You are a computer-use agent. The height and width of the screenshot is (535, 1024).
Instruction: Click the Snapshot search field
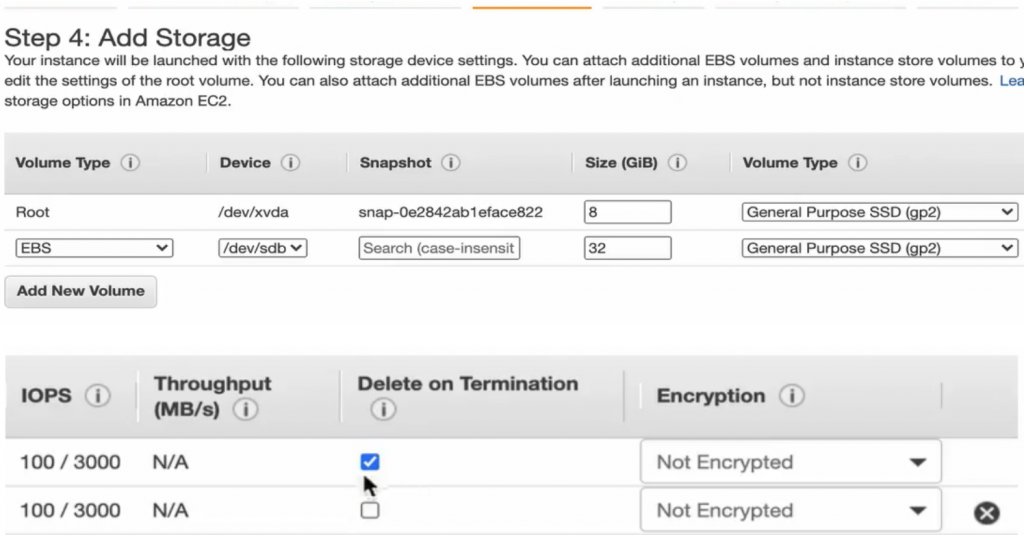coord(439,248)
